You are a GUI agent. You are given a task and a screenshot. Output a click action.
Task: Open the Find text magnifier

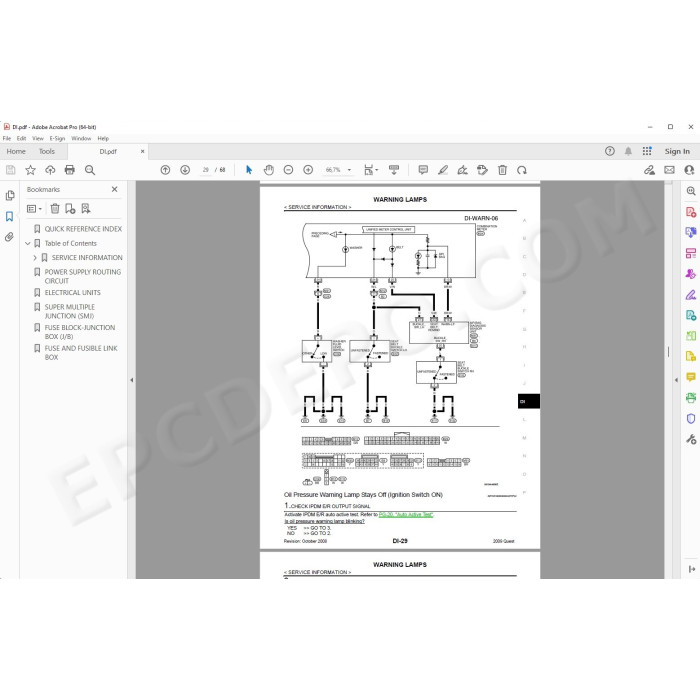[x=90, y=170]
